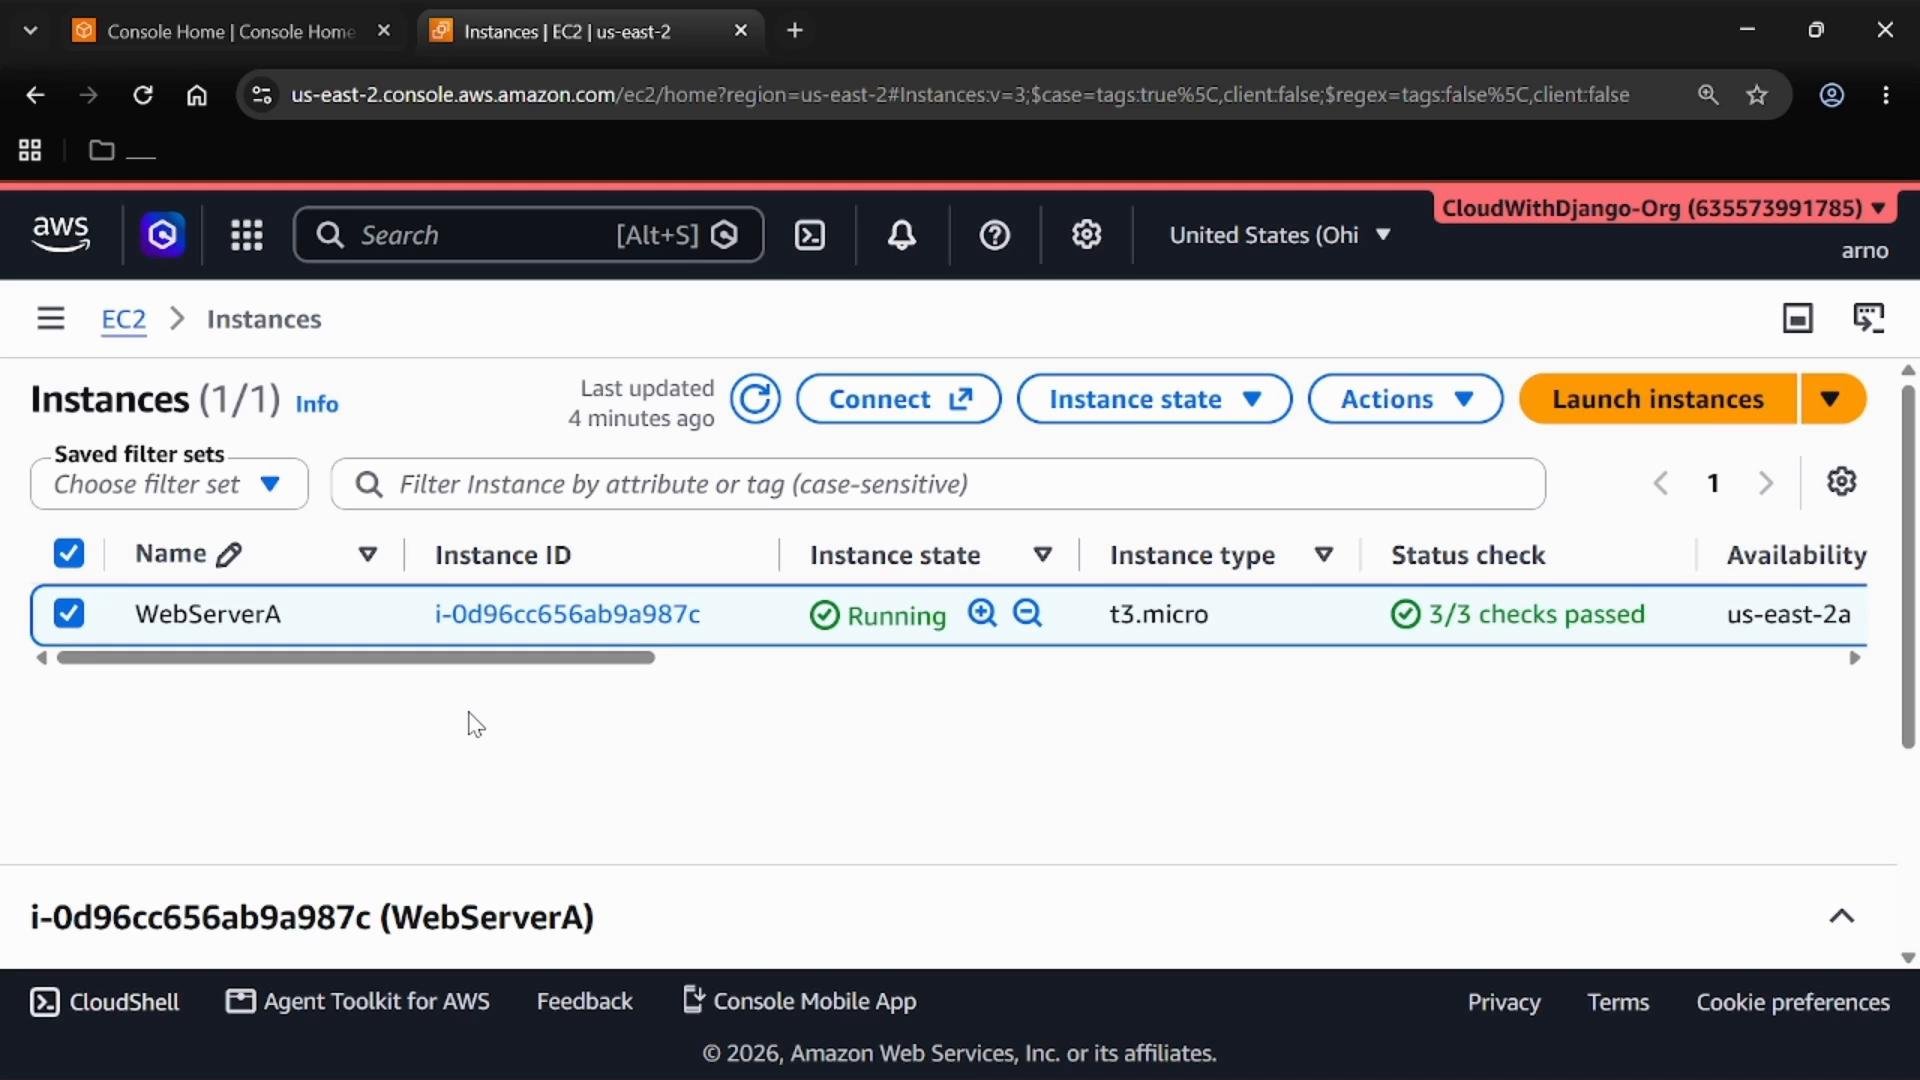This screenshot has width=1920, height=1080.
Task: Bookmark this page with the star icon
Action: point(1757,95)
